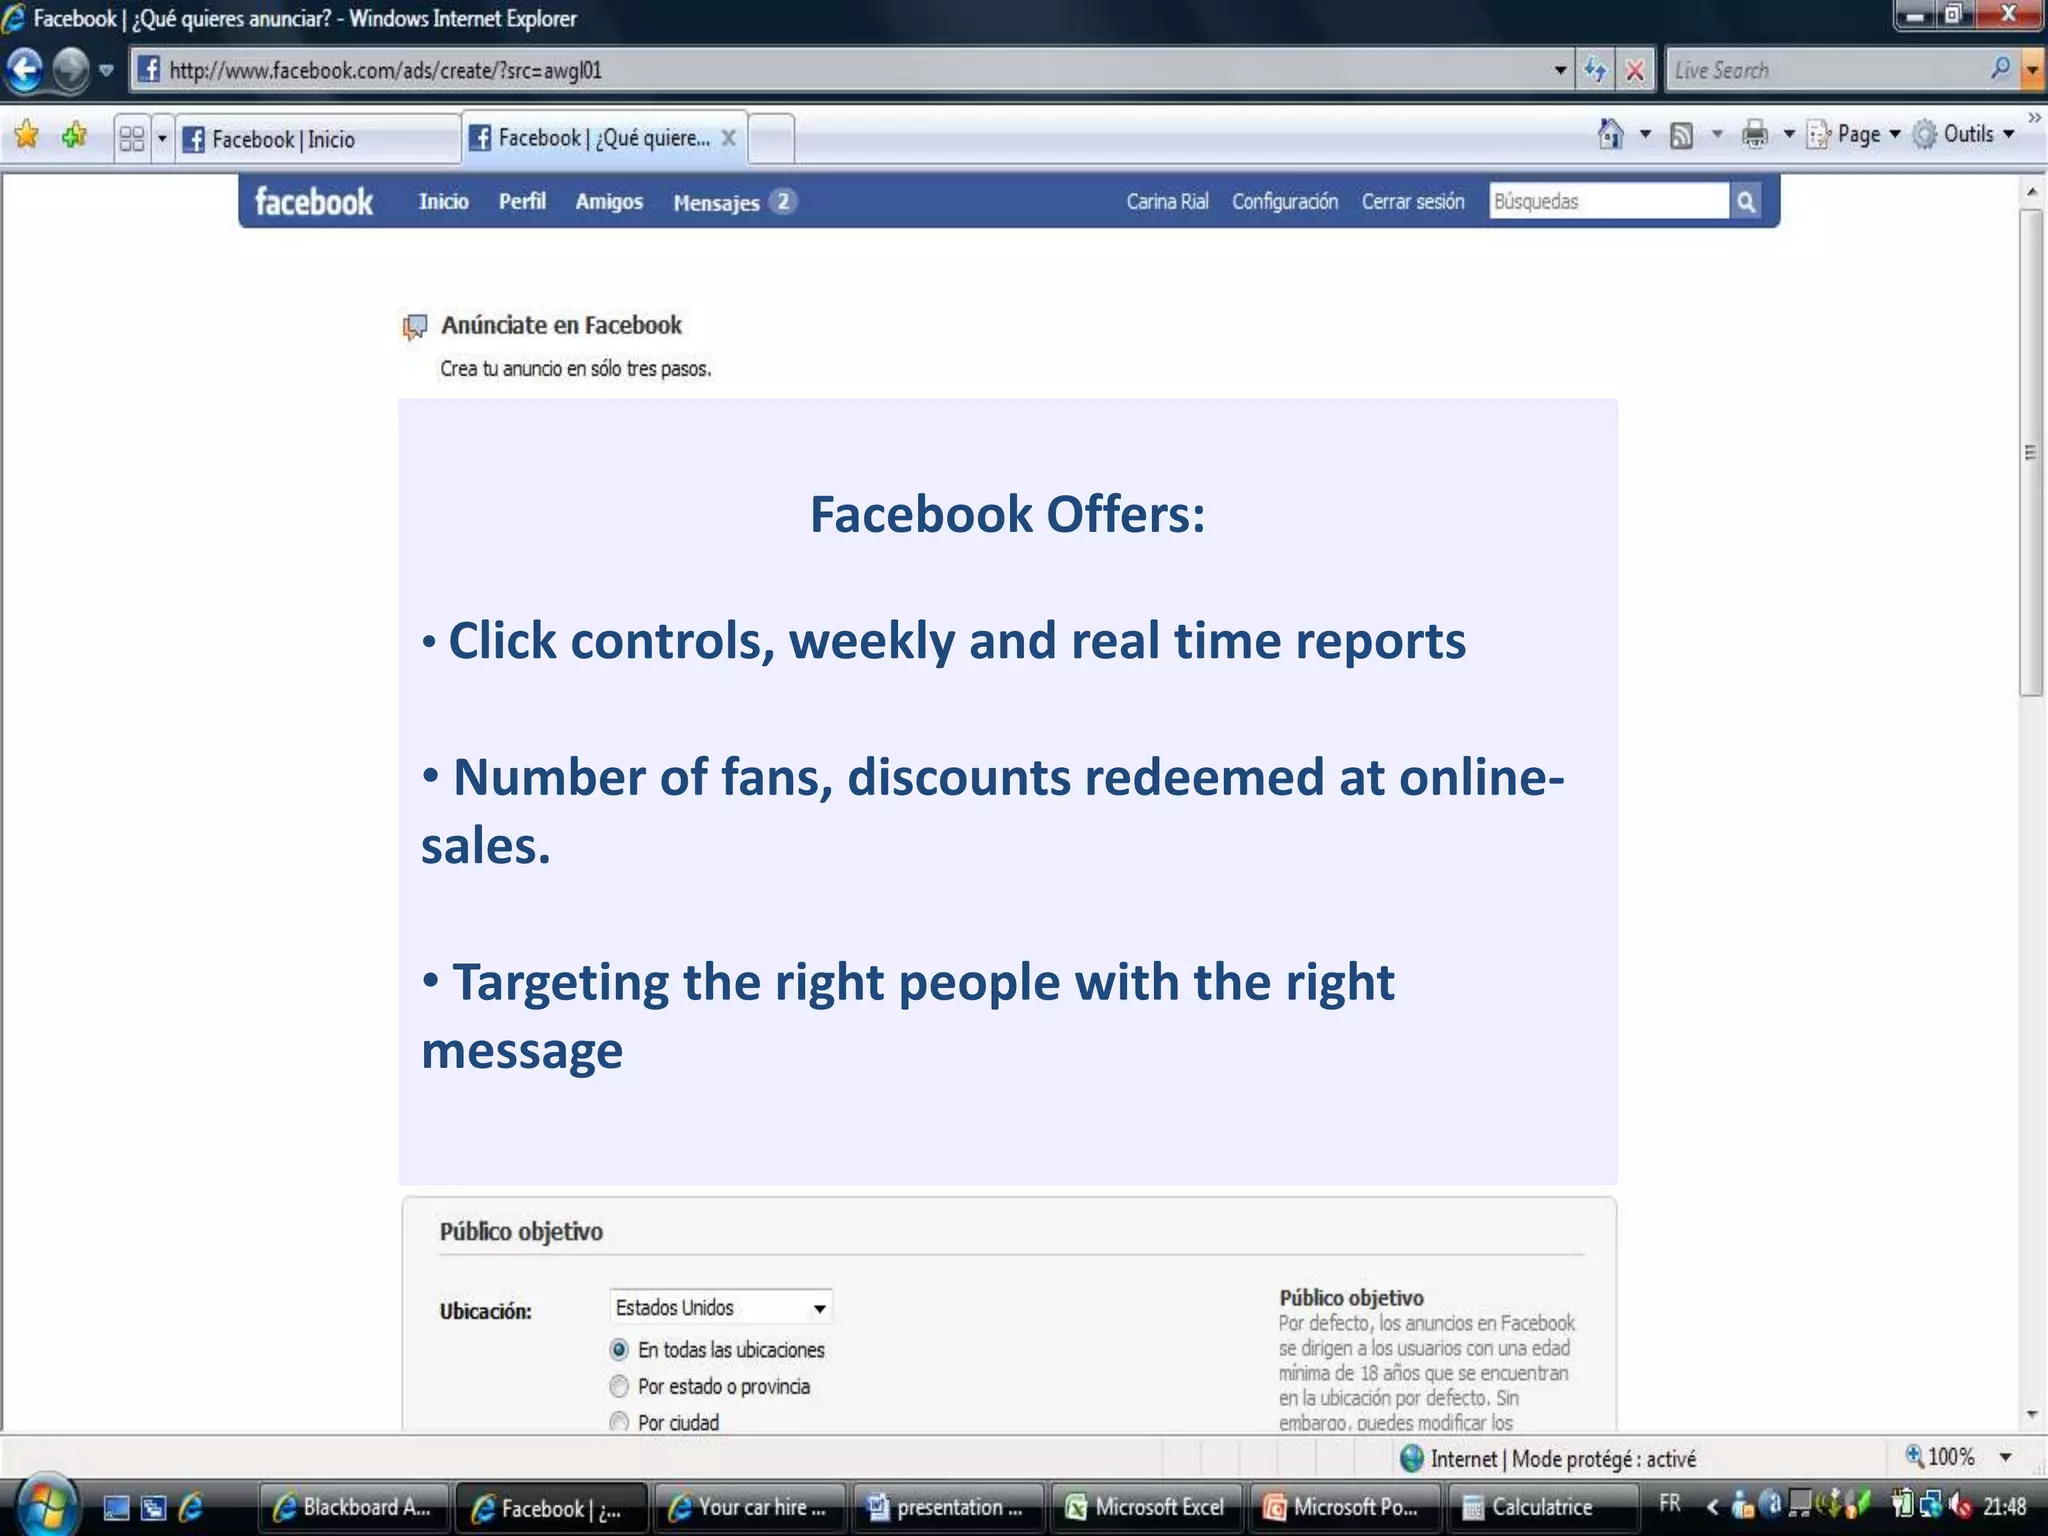Switch to Microsoft PowerPoint in taskbar

pyautogui.click(x=1343, y=1507)
